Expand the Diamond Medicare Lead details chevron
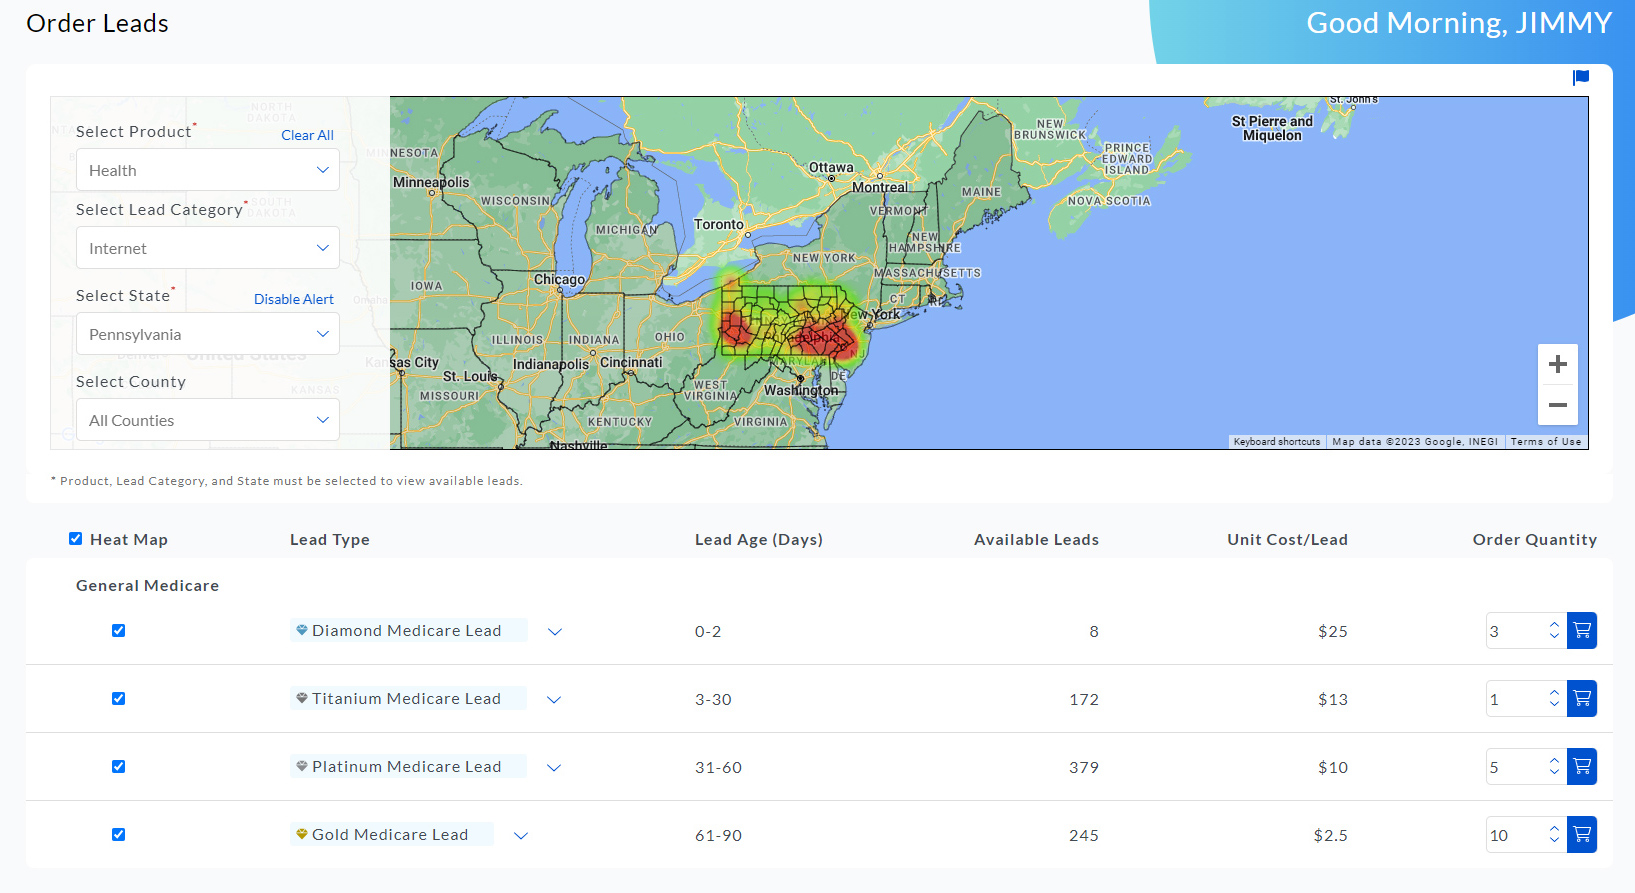The image size is (1635, 893). [555, 632]
